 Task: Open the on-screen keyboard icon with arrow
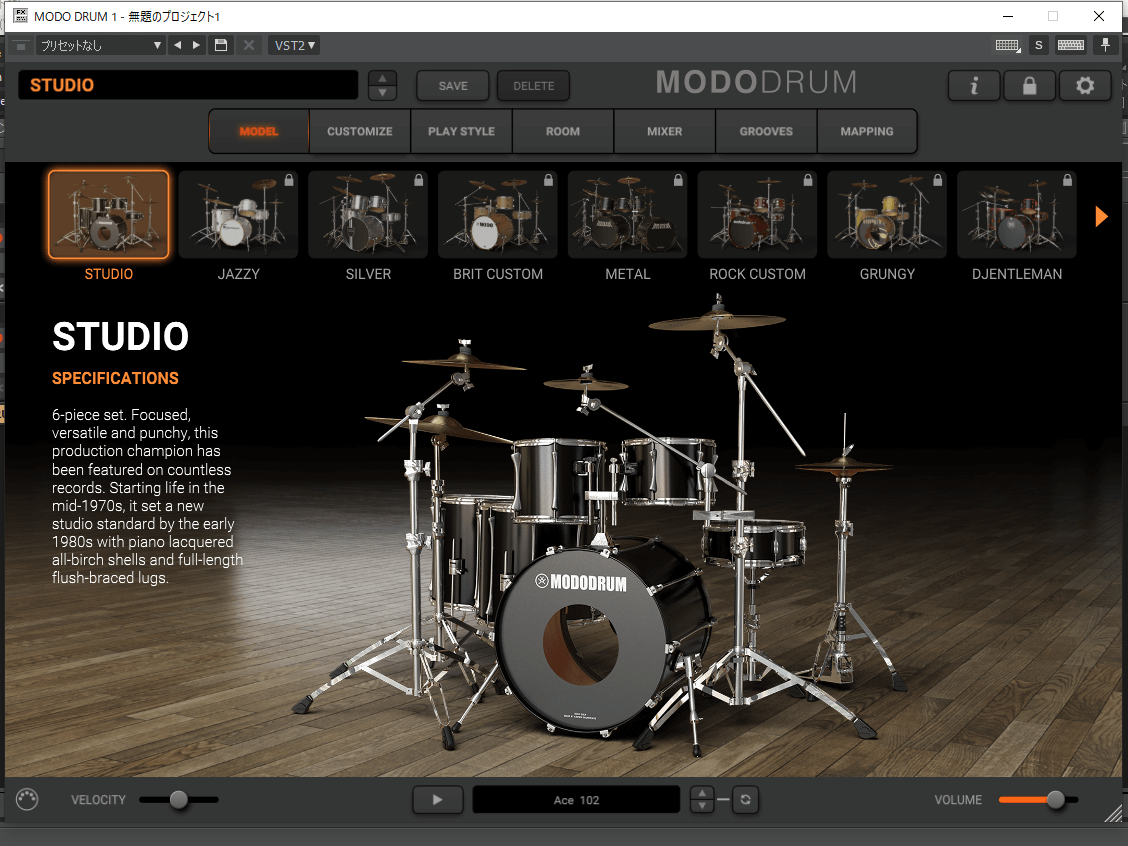(1007, 45)
